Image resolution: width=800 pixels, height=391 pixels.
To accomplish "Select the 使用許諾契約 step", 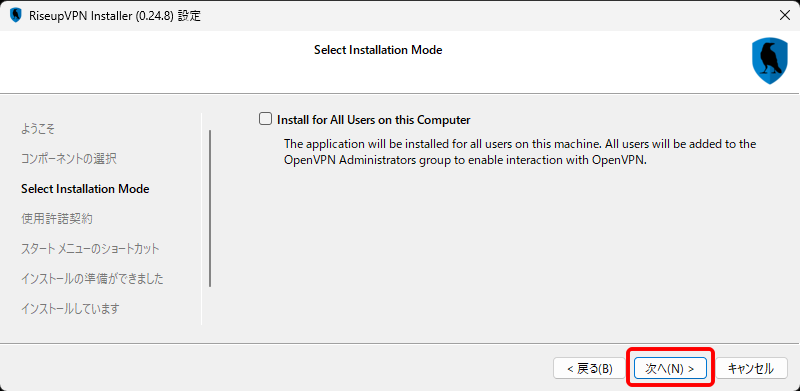I will (x=57, y=219).
